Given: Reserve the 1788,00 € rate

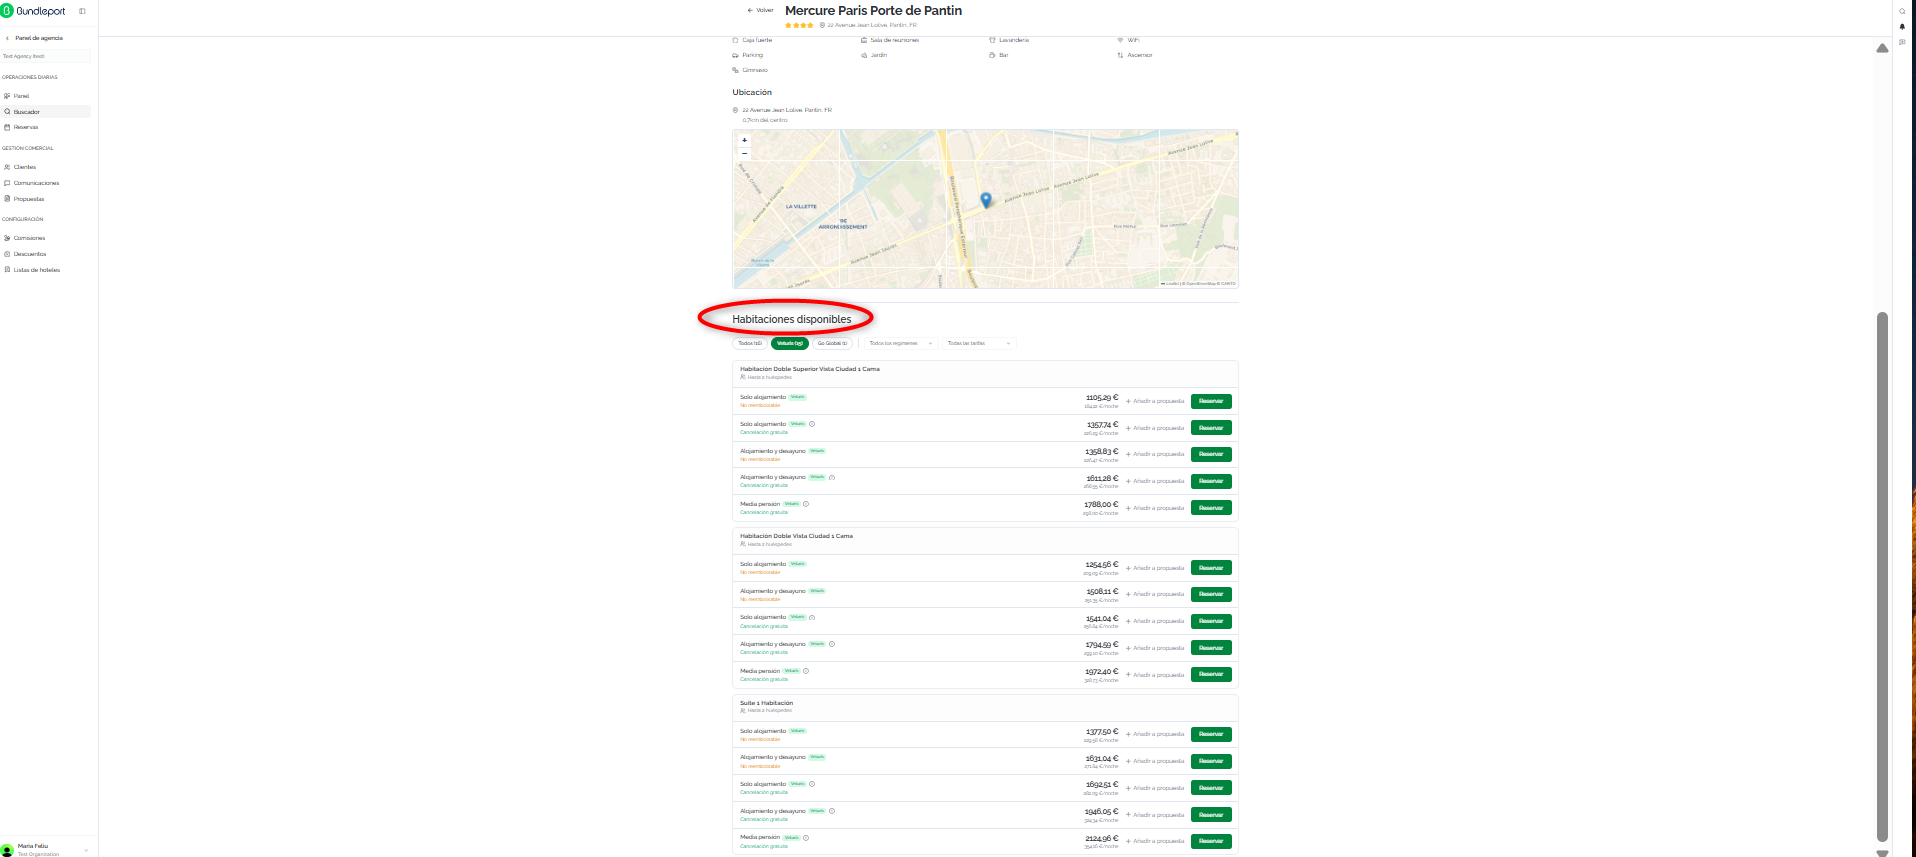Looking at the screenshot, I should coord(1211,508).
